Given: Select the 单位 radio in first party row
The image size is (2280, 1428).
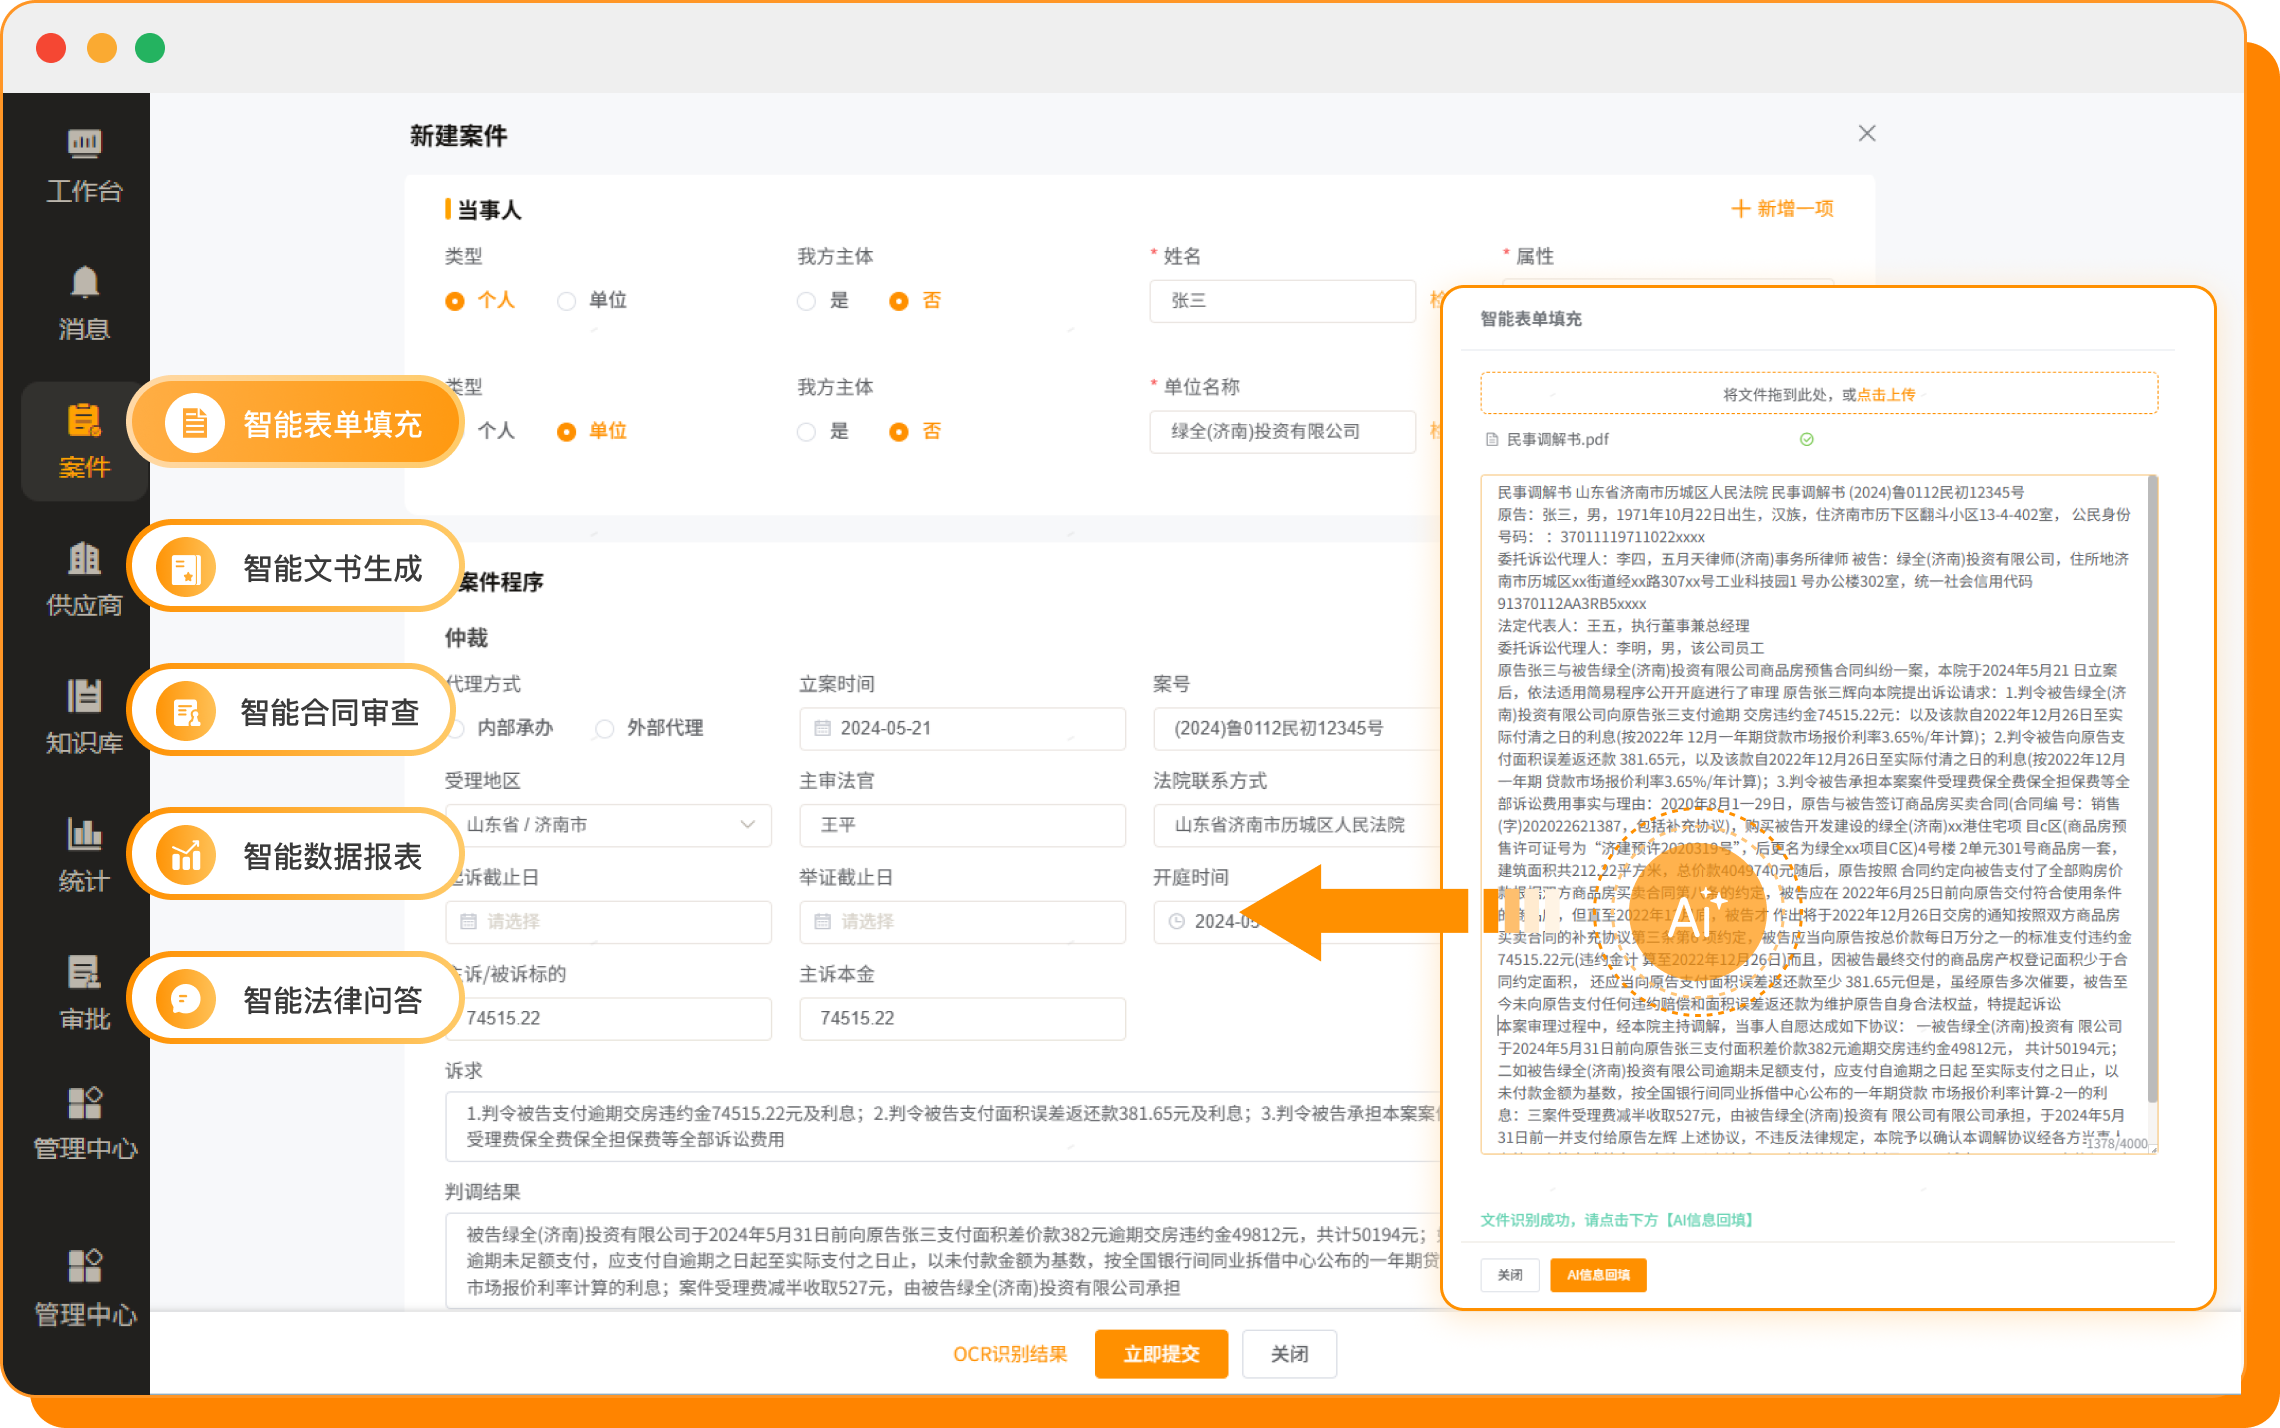Looking at the screenshot, I should (567, 301).
